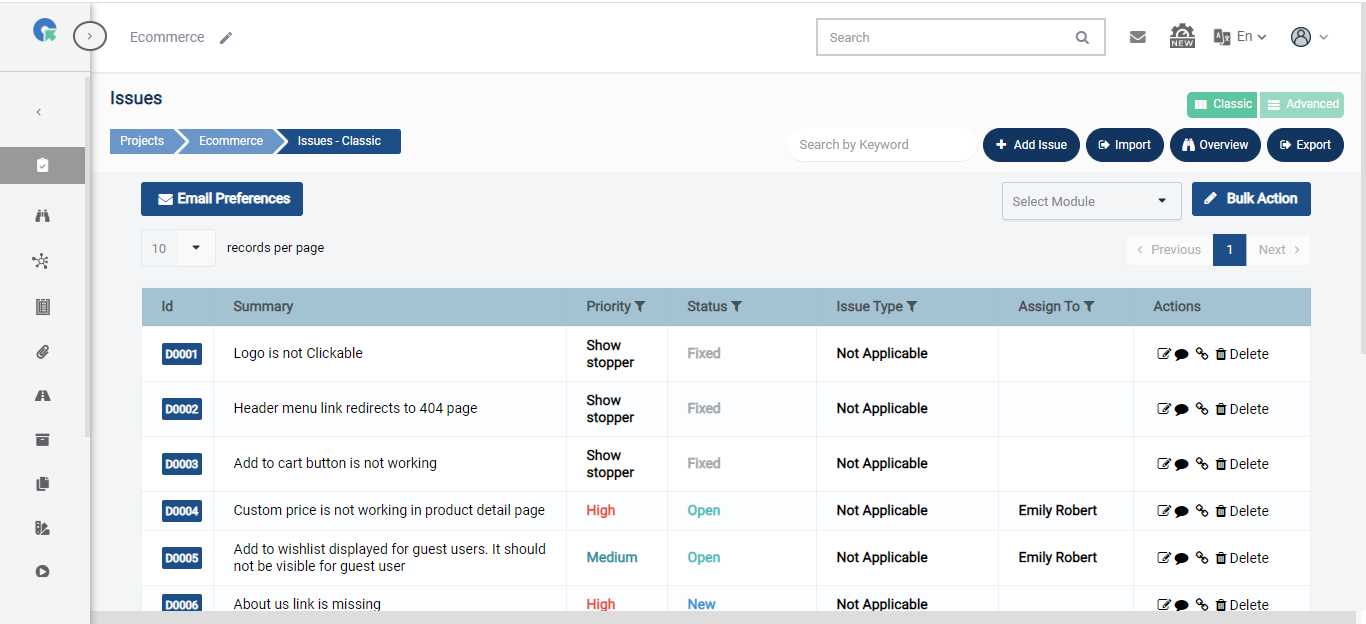Open comments for issue D0005
The image size is (1366, 624).
coord(1181,558)
